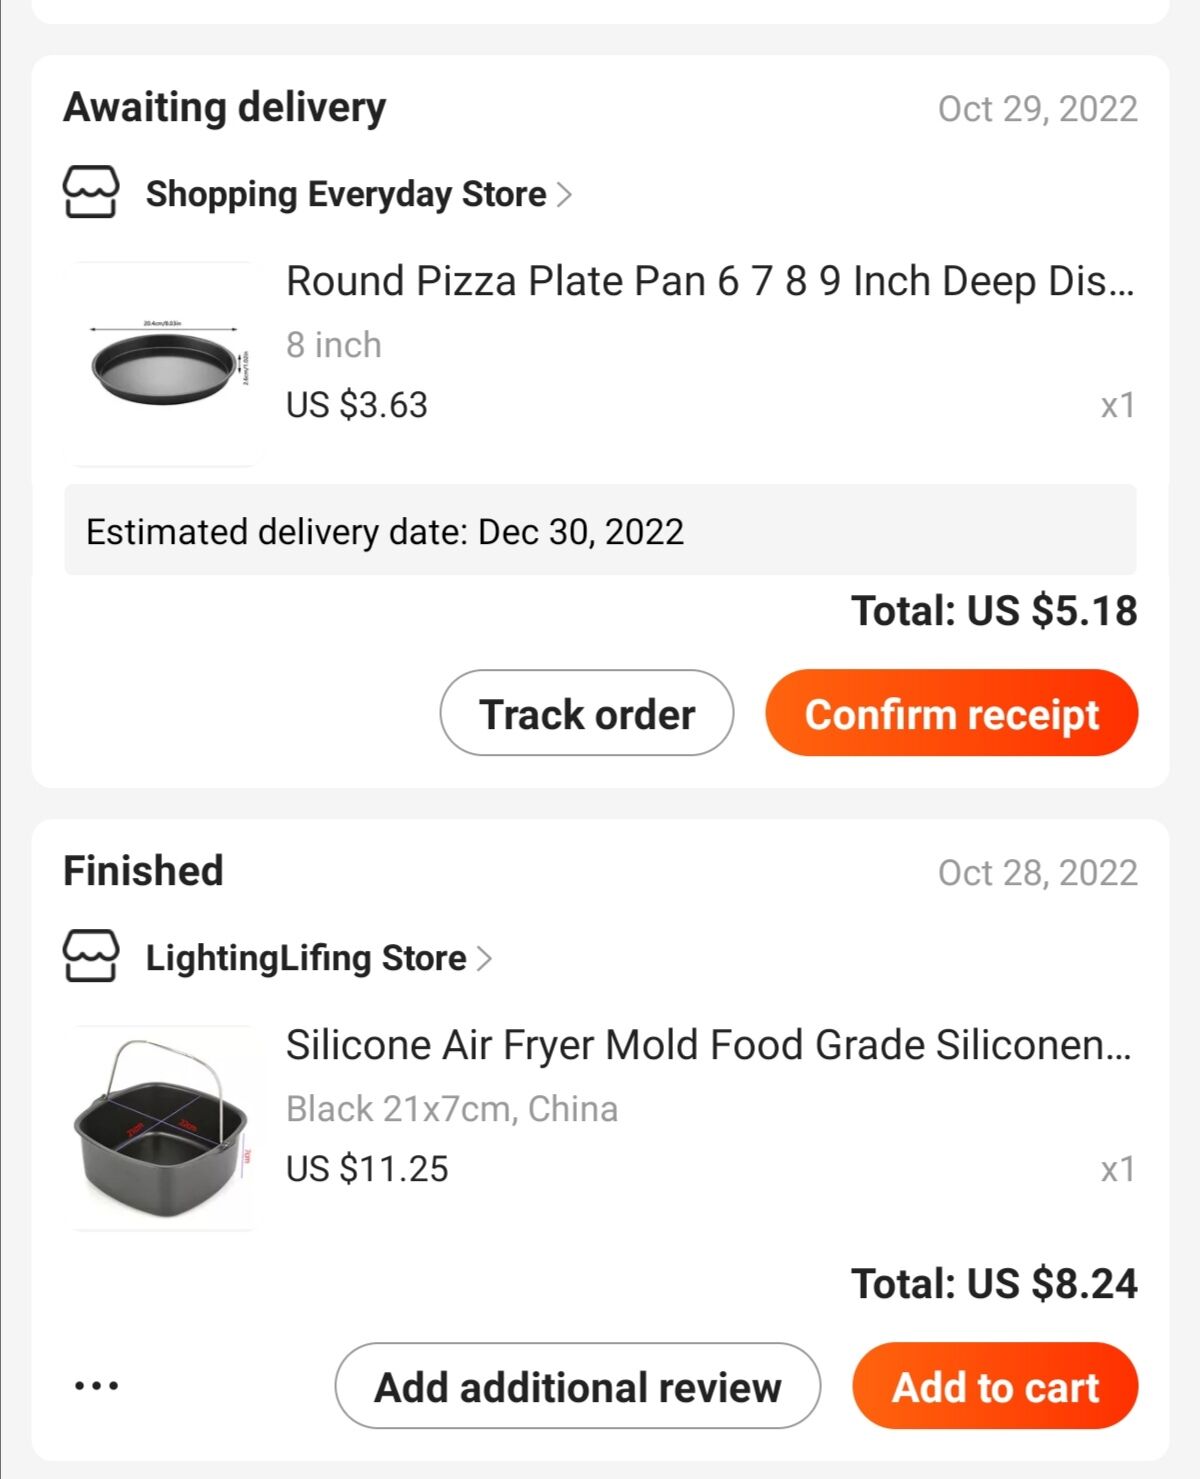1200x1479 pixels.
Task: Tap the Finished order status heading
Action: pos(143,870)
